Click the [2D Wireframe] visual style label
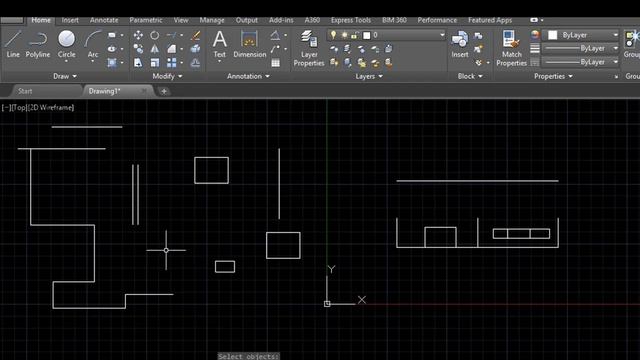640x360 pixels. pos(50,108)
